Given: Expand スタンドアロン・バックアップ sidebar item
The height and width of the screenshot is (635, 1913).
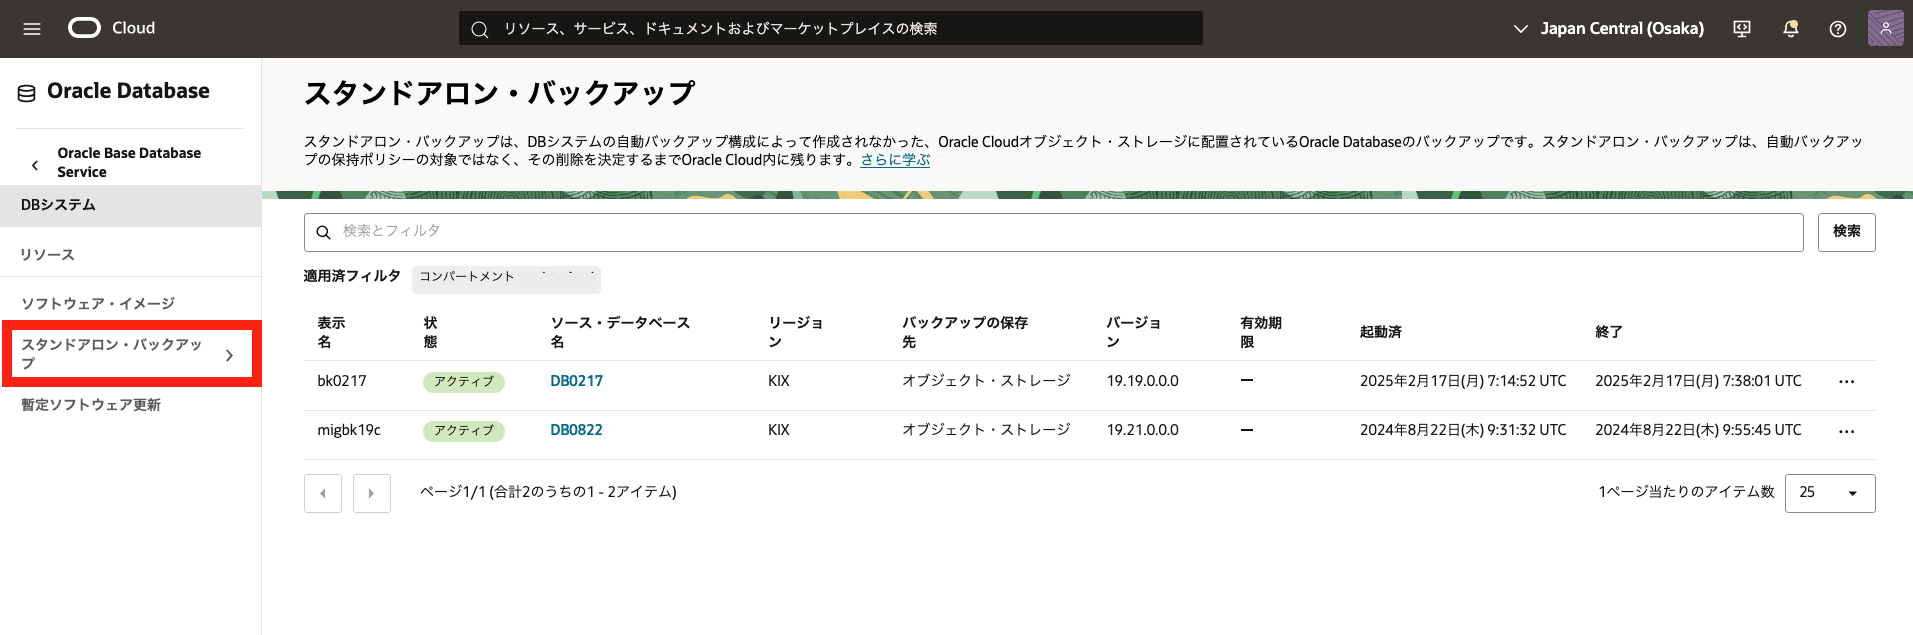Looking at the screenshot, I should click(229, 355).
